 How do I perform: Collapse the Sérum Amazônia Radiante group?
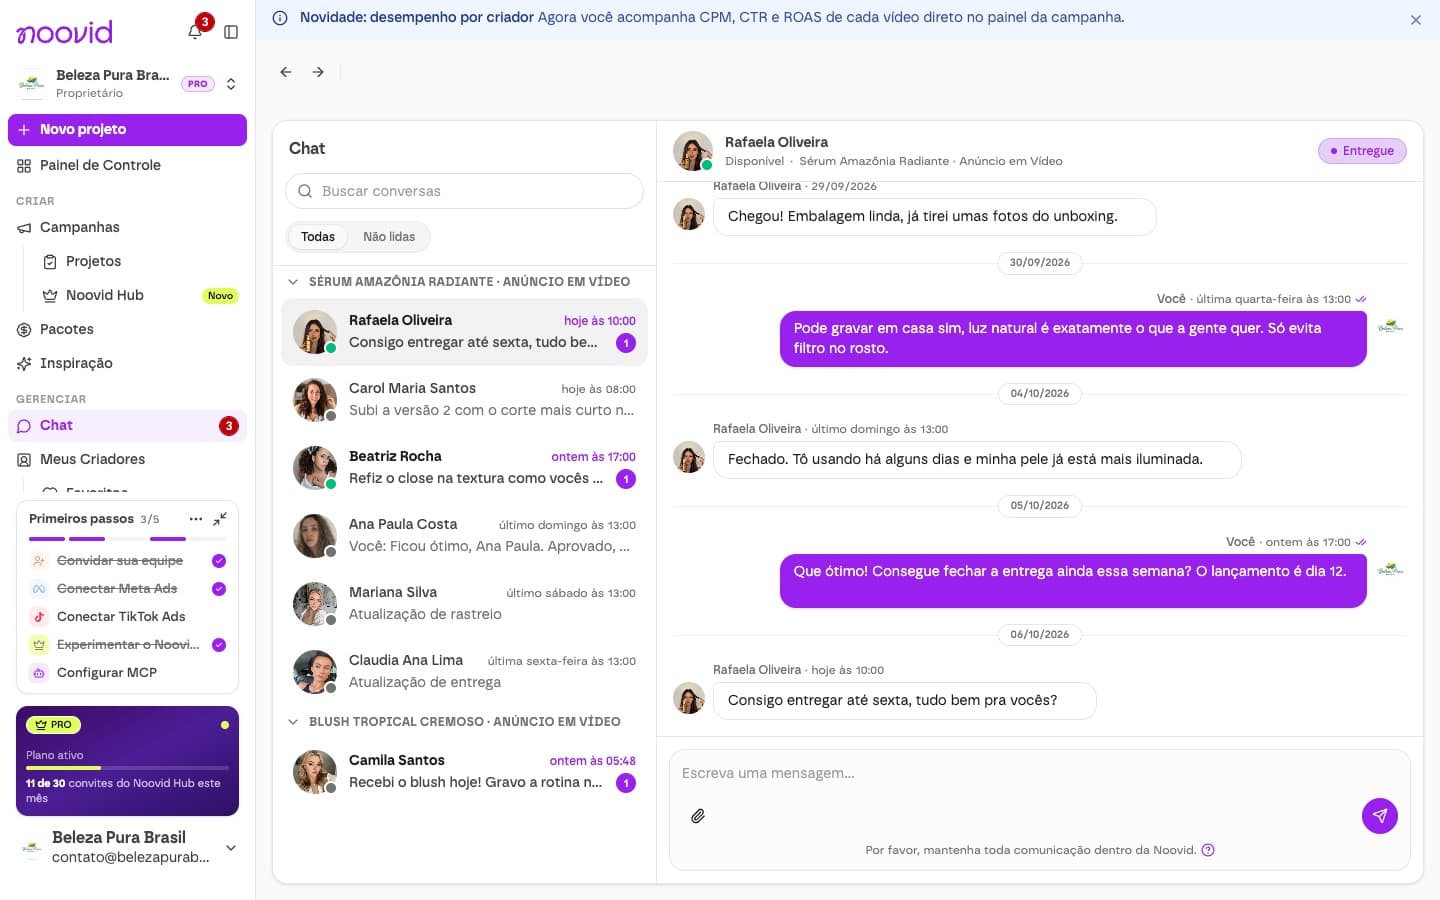pyautogui.click(x=293, y=282)
